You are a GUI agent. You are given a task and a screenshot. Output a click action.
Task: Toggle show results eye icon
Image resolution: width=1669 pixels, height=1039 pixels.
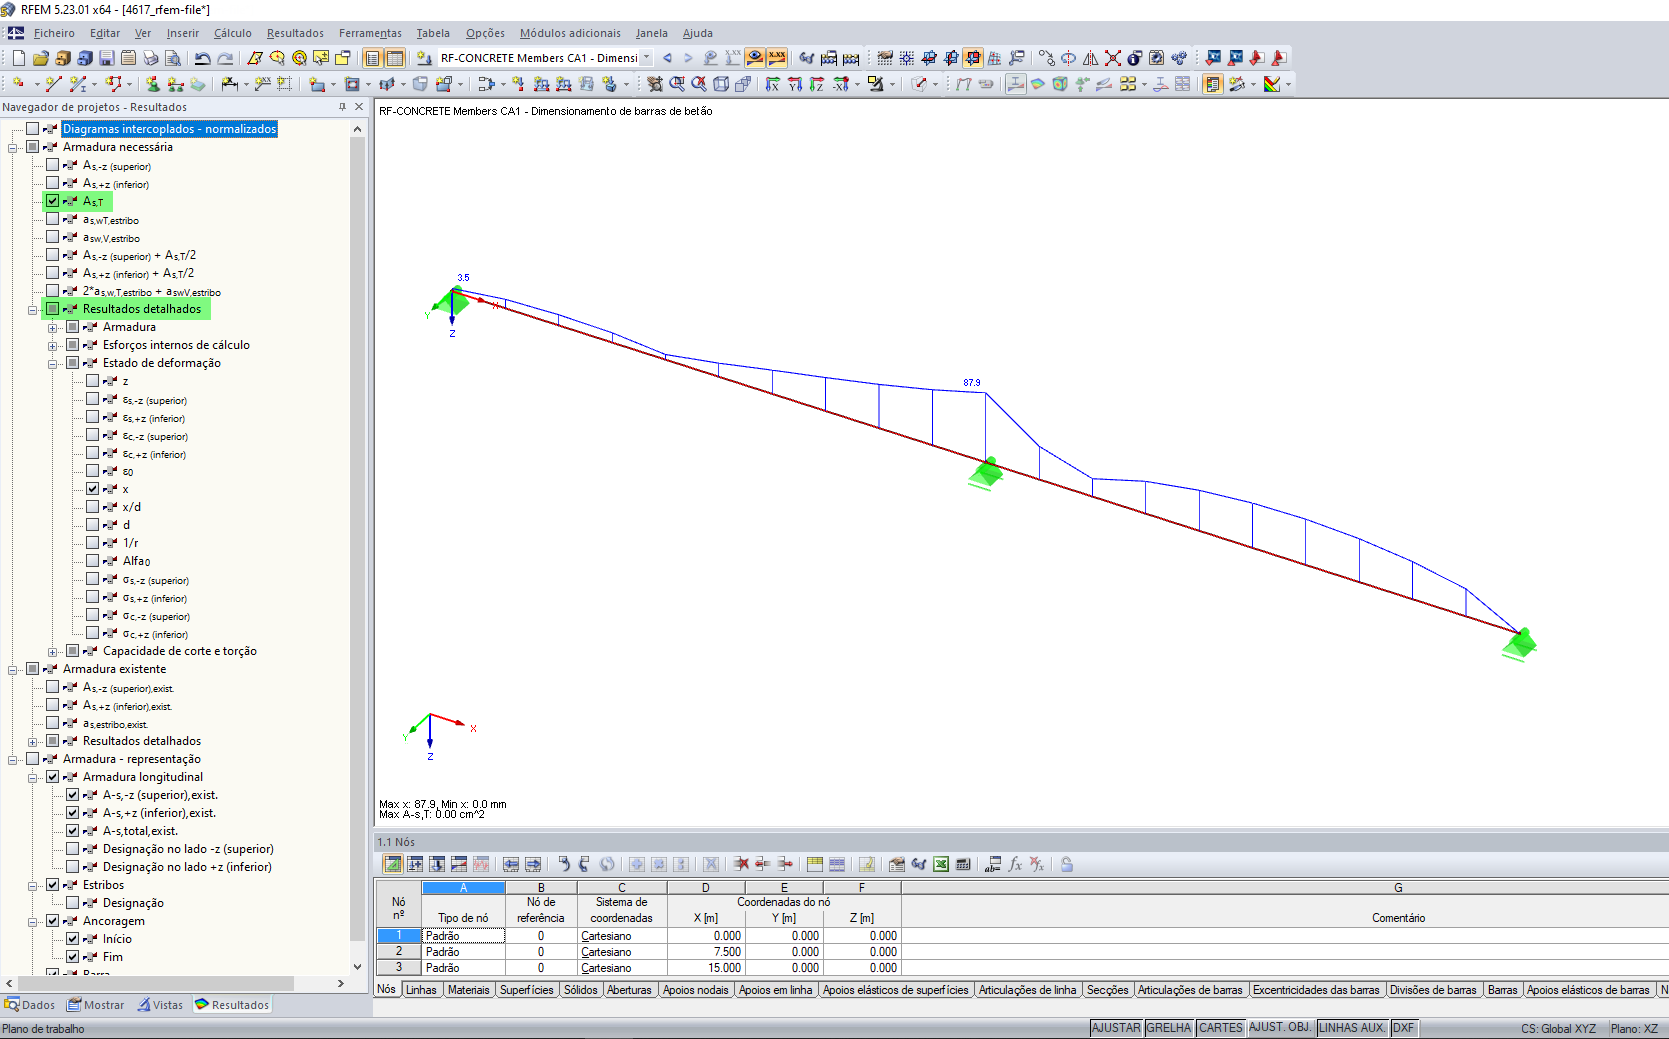pos(755,58)
